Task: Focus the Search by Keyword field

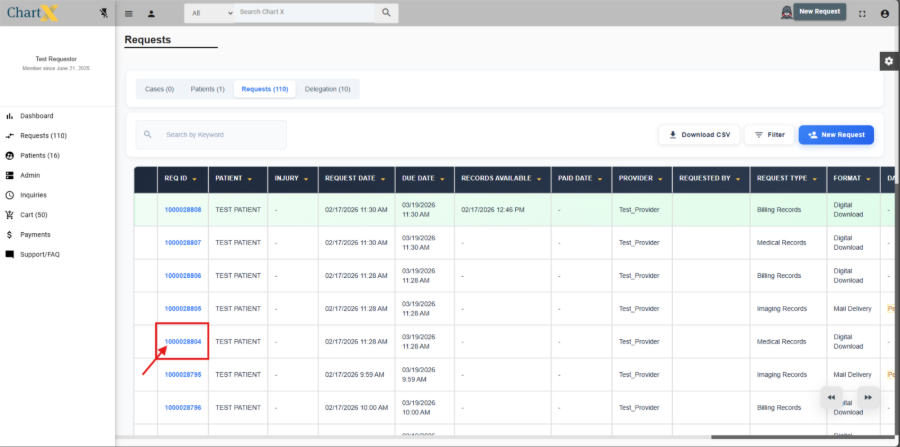Action: pyautogui.click(x=211, y=135)
